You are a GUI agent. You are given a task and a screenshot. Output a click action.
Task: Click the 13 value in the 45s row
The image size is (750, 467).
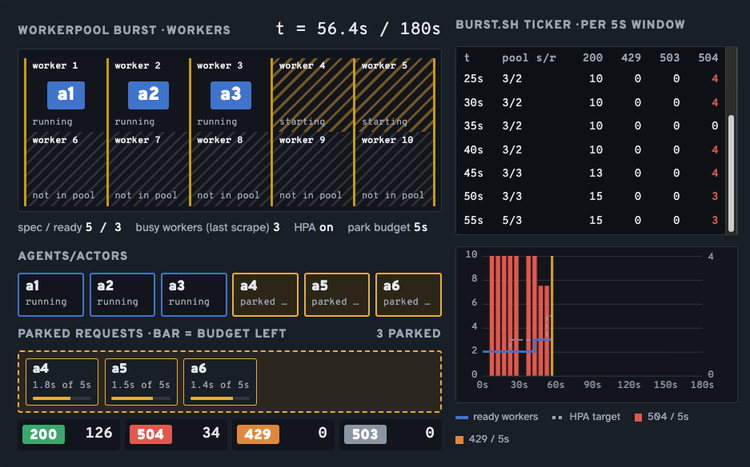point(596,173)
